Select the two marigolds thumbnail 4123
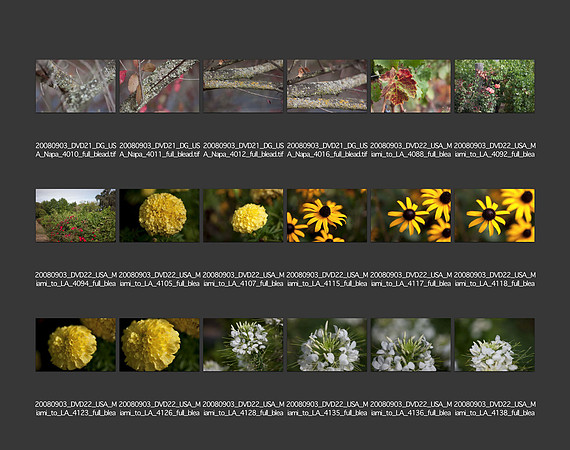This screenshot has height=450, width=570. pyautogui.click(x=76, y=345)
